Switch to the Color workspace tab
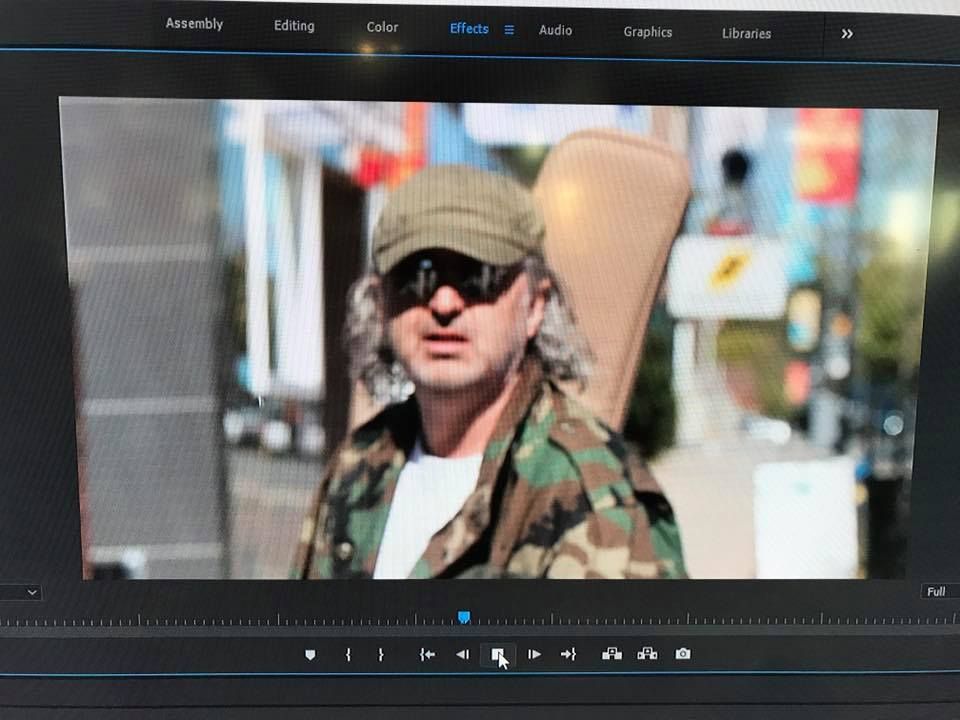This screenshot has width=960, height=720. coord(382,27)
